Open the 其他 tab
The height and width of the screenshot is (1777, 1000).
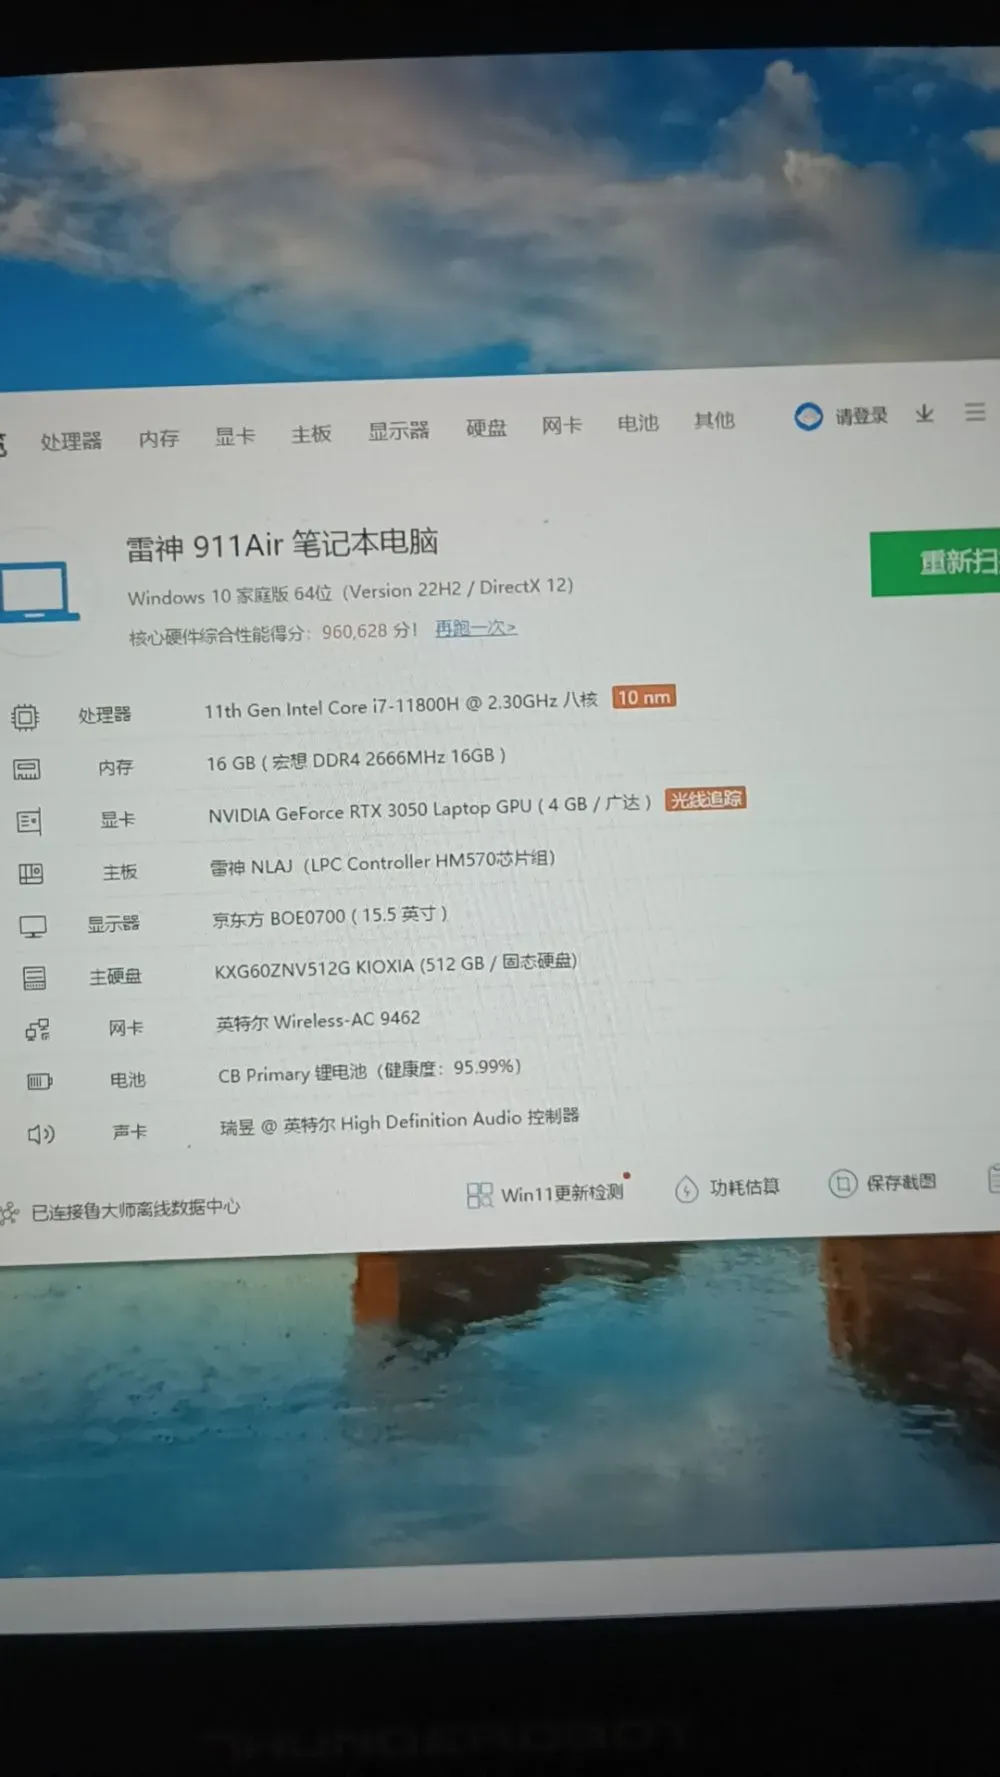tap(714, 420)
